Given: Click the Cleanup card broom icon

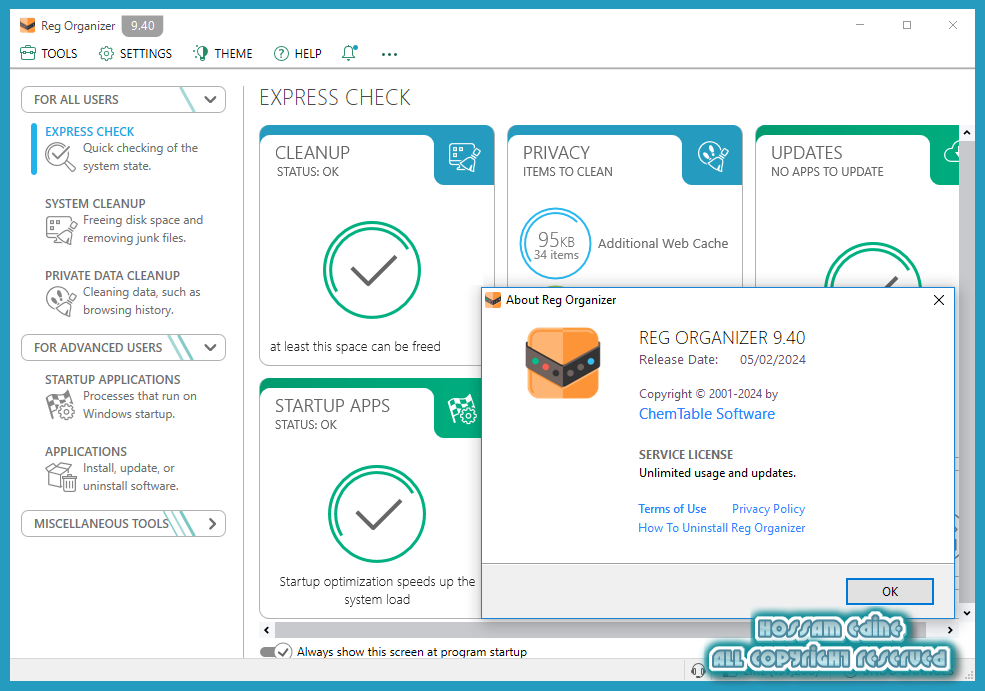Looking at the screenshot, I should point(464,157).
